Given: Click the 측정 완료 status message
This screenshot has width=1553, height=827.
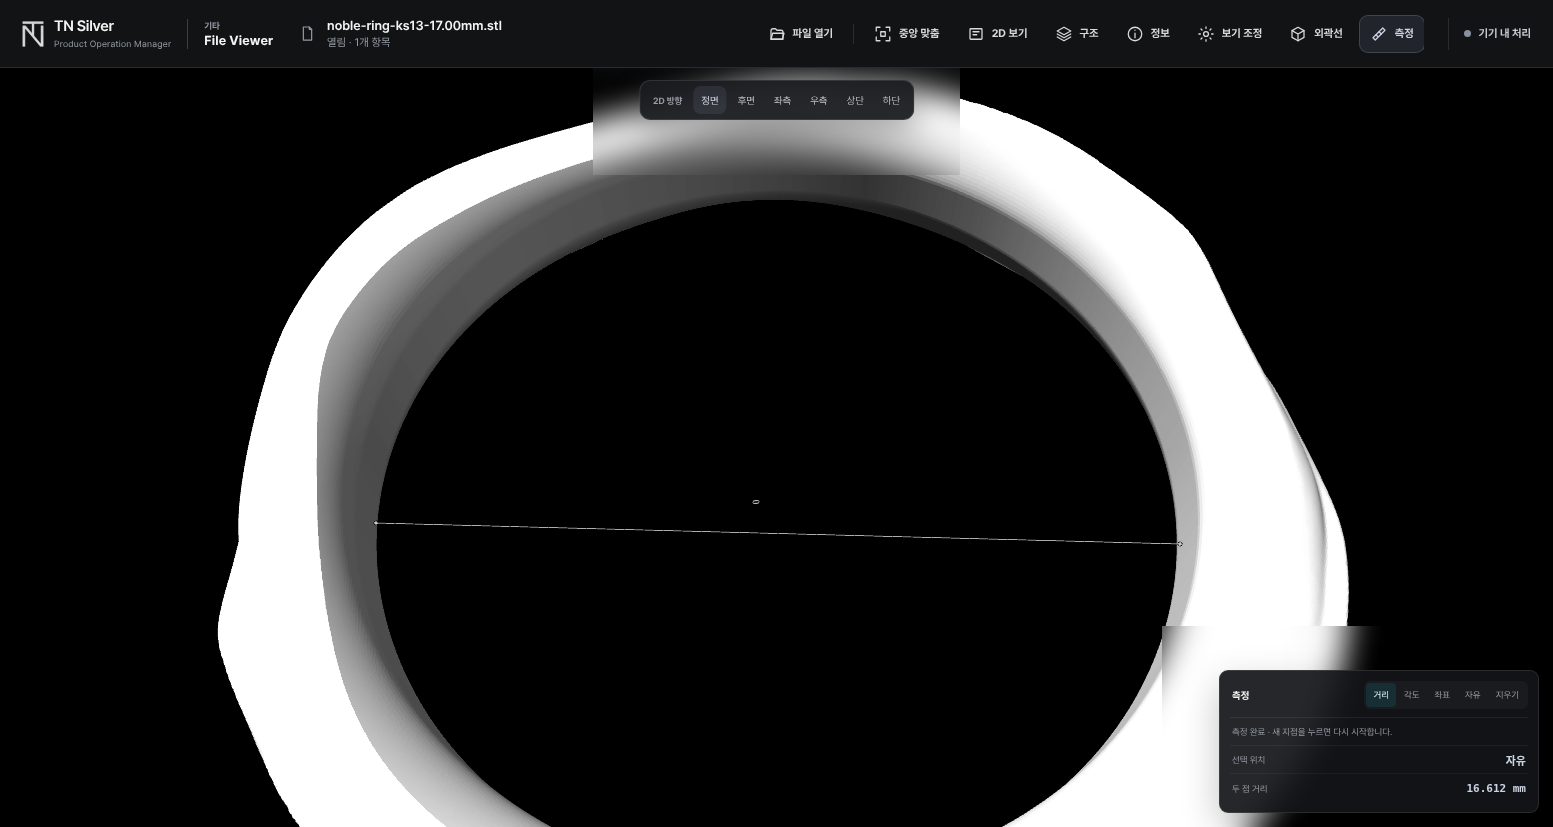Looking at the screenshot, I should [x=1312, y=732].
